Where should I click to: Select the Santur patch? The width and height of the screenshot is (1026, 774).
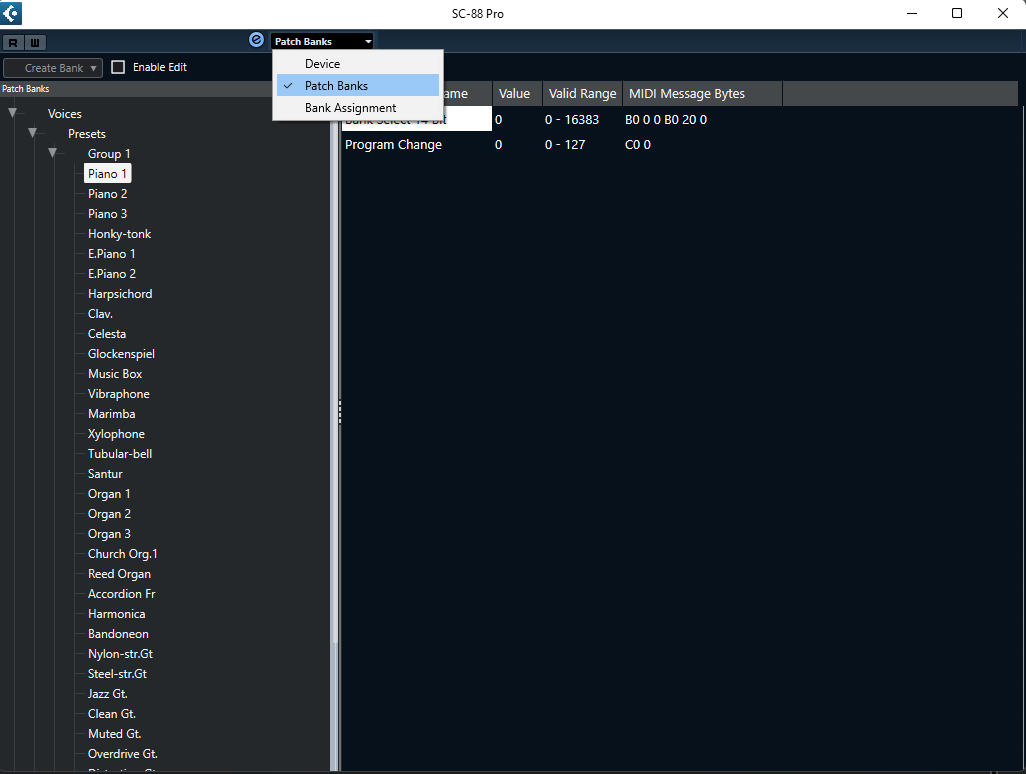tap(105, 474)
